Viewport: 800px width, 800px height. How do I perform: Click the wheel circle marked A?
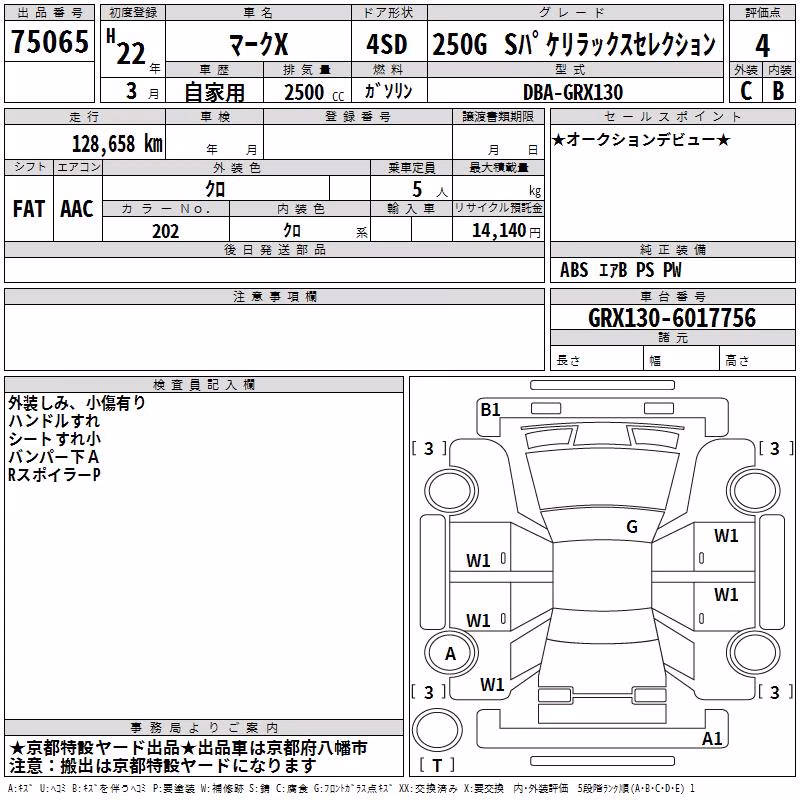[451, 653]
